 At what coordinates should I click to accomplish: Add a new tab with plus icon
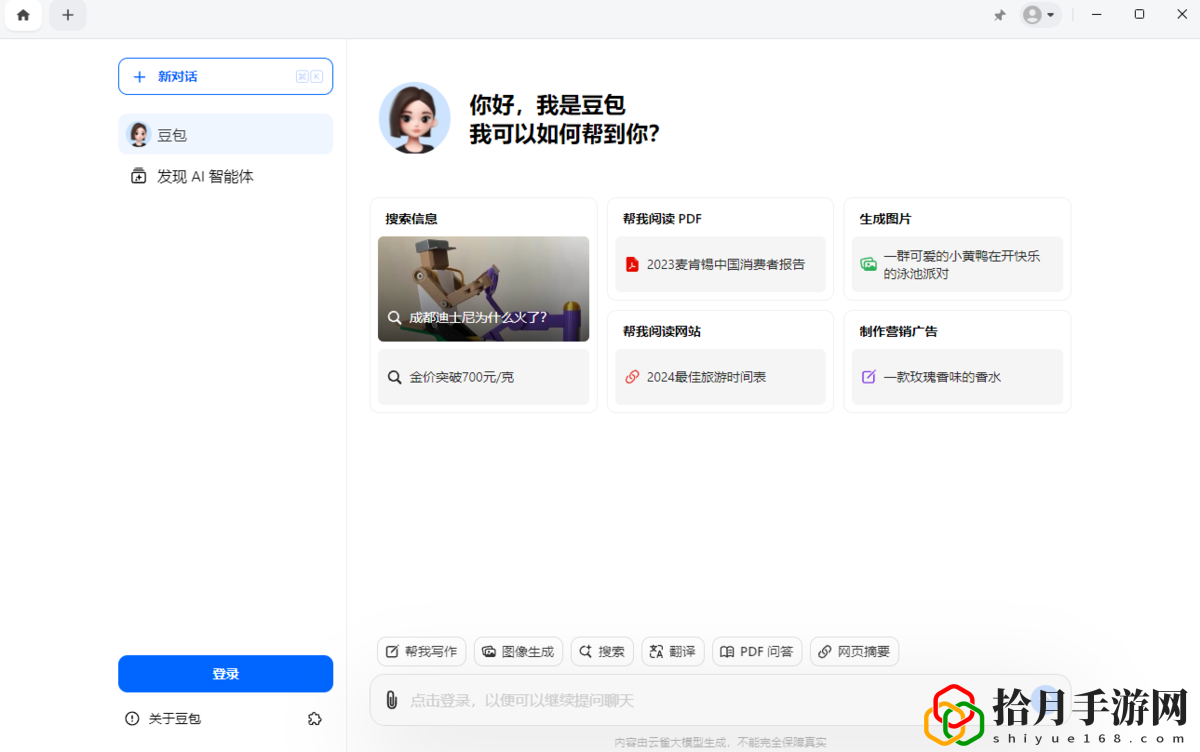pos(68,15)
